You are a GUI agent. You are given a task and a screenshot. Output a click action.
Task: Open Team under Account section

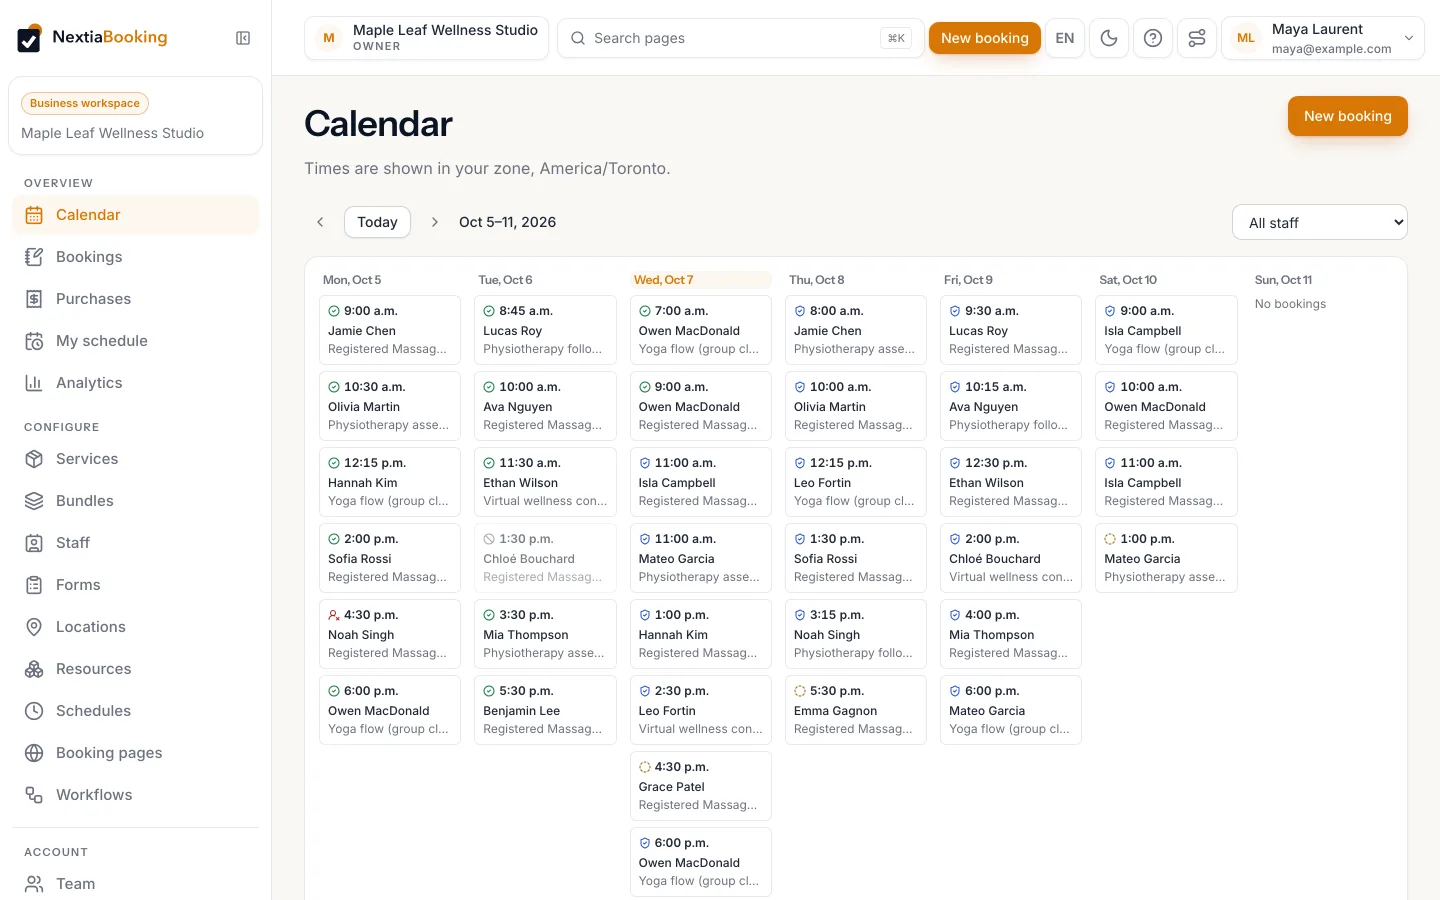(x=135, y=884)
